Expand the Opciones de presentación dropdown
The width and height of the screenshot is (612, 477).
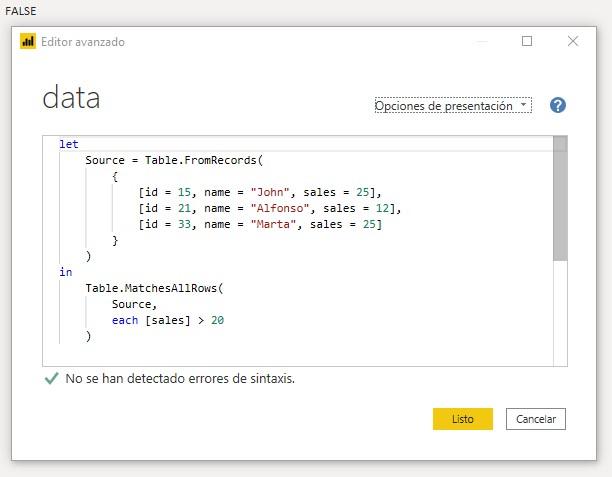(x=452, y=106)
